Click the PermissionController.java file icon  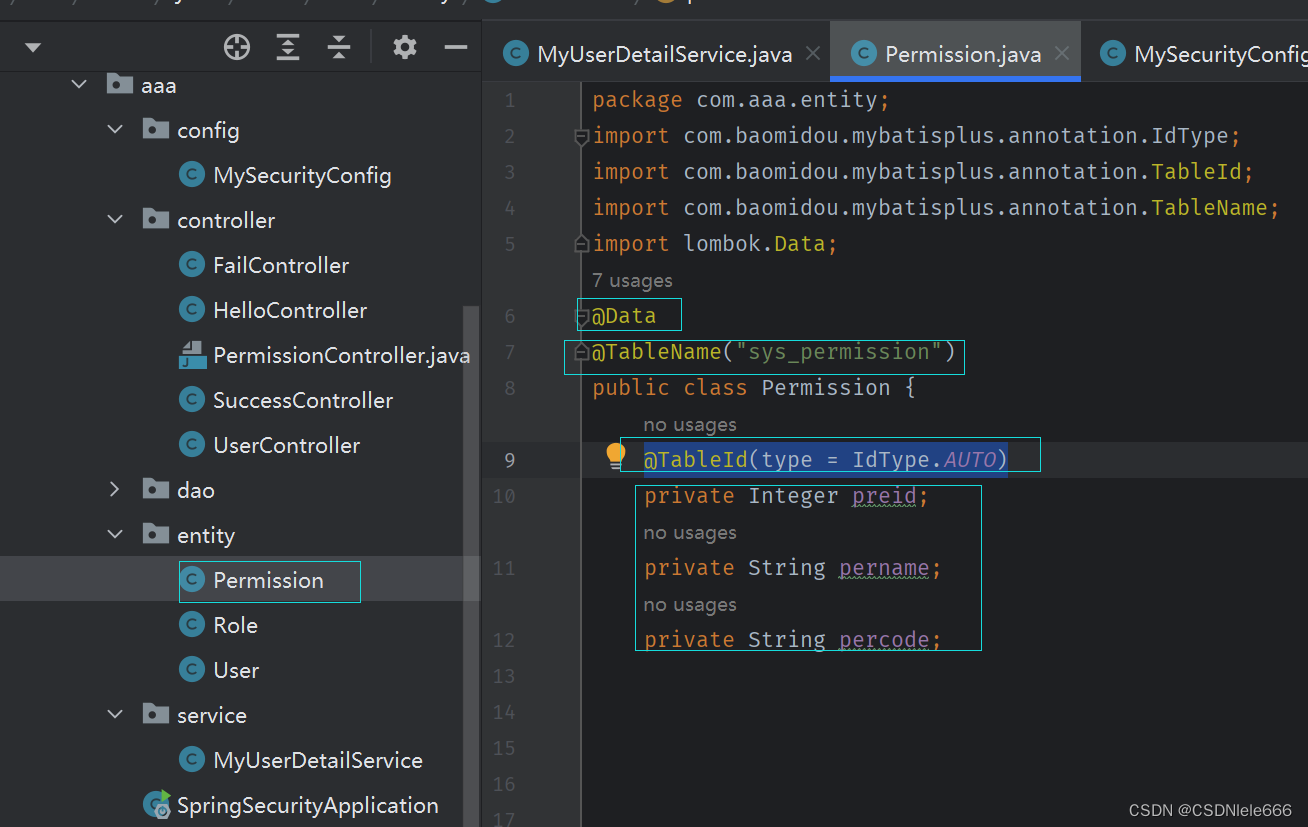(x=191, y=354)
